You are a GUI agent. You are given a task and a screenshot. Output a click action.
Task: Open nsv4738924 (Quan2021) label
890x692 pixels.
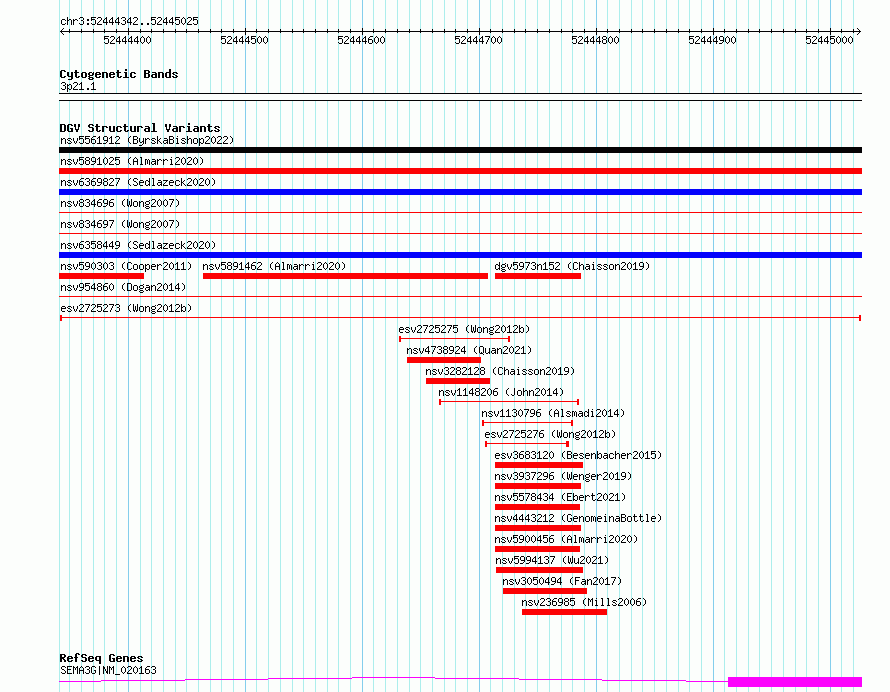click(x=469, y=350)
